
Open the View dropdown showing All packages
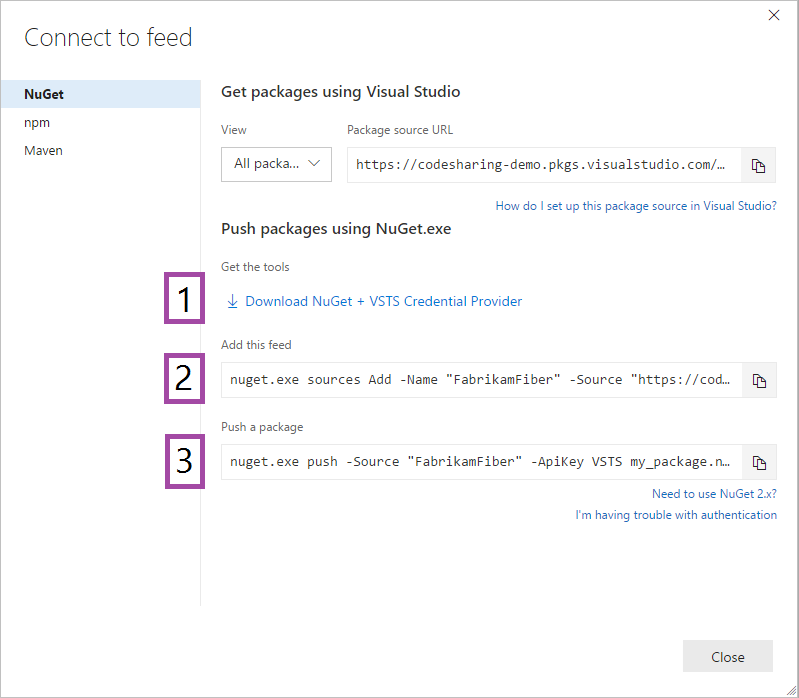point(276,164)
